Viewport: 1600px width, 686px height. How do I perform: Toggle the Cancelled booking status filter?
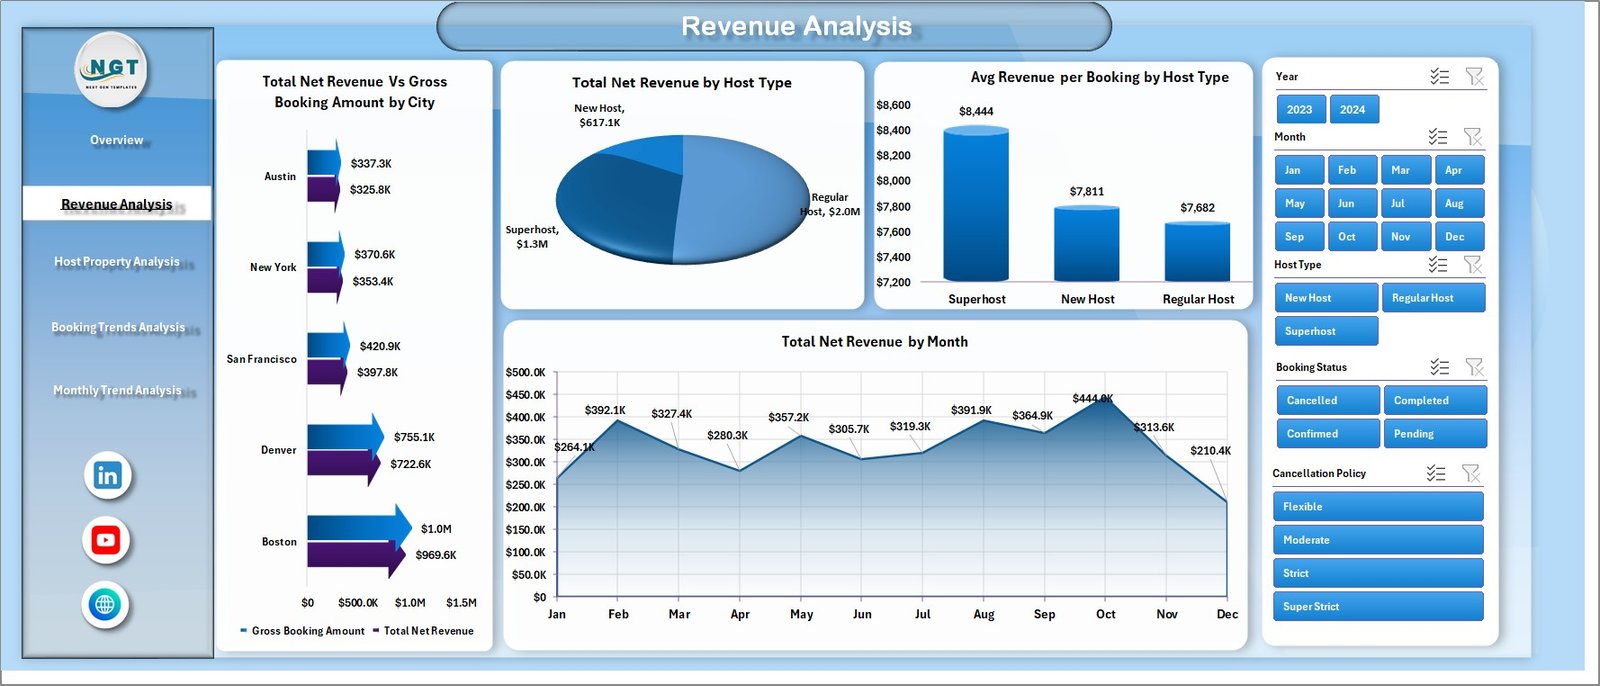coord(1326,400)
